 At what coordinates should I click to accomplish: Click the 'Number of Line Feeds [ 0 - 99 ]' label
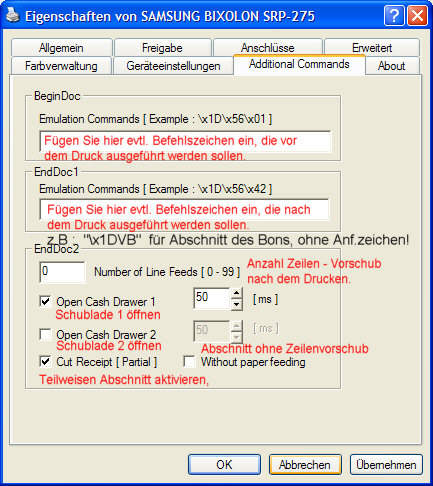167,272
